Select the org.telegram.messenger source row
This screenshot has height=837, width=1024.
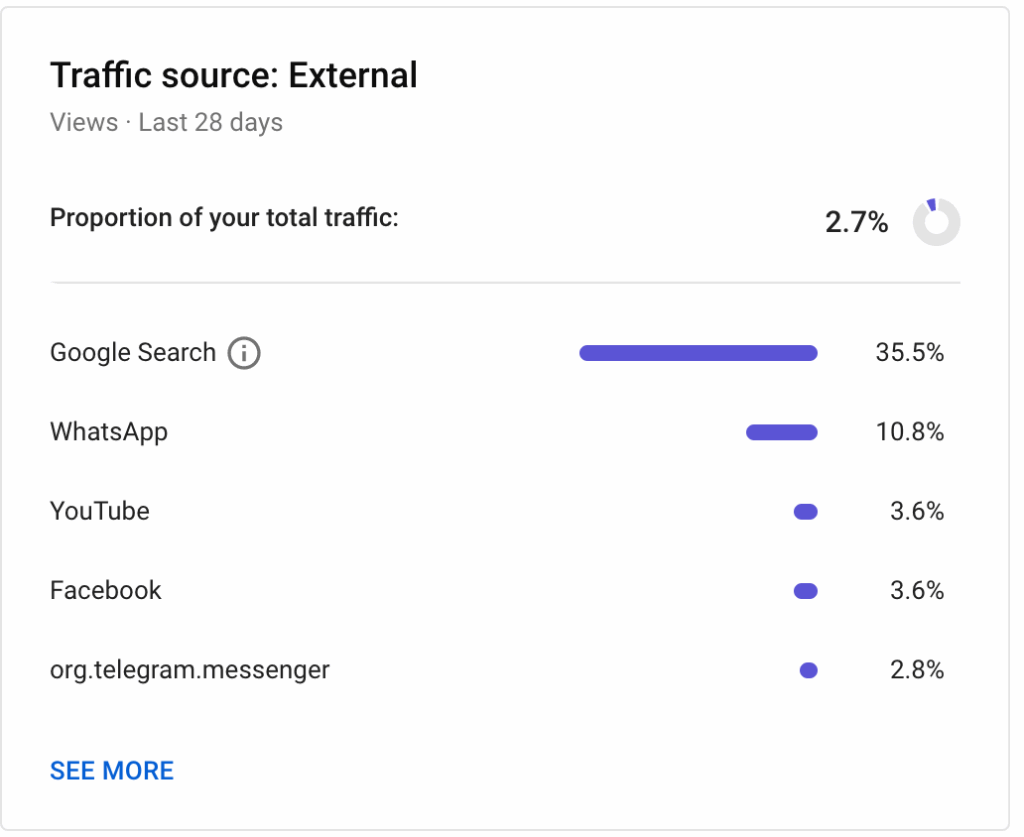point(498,671)
